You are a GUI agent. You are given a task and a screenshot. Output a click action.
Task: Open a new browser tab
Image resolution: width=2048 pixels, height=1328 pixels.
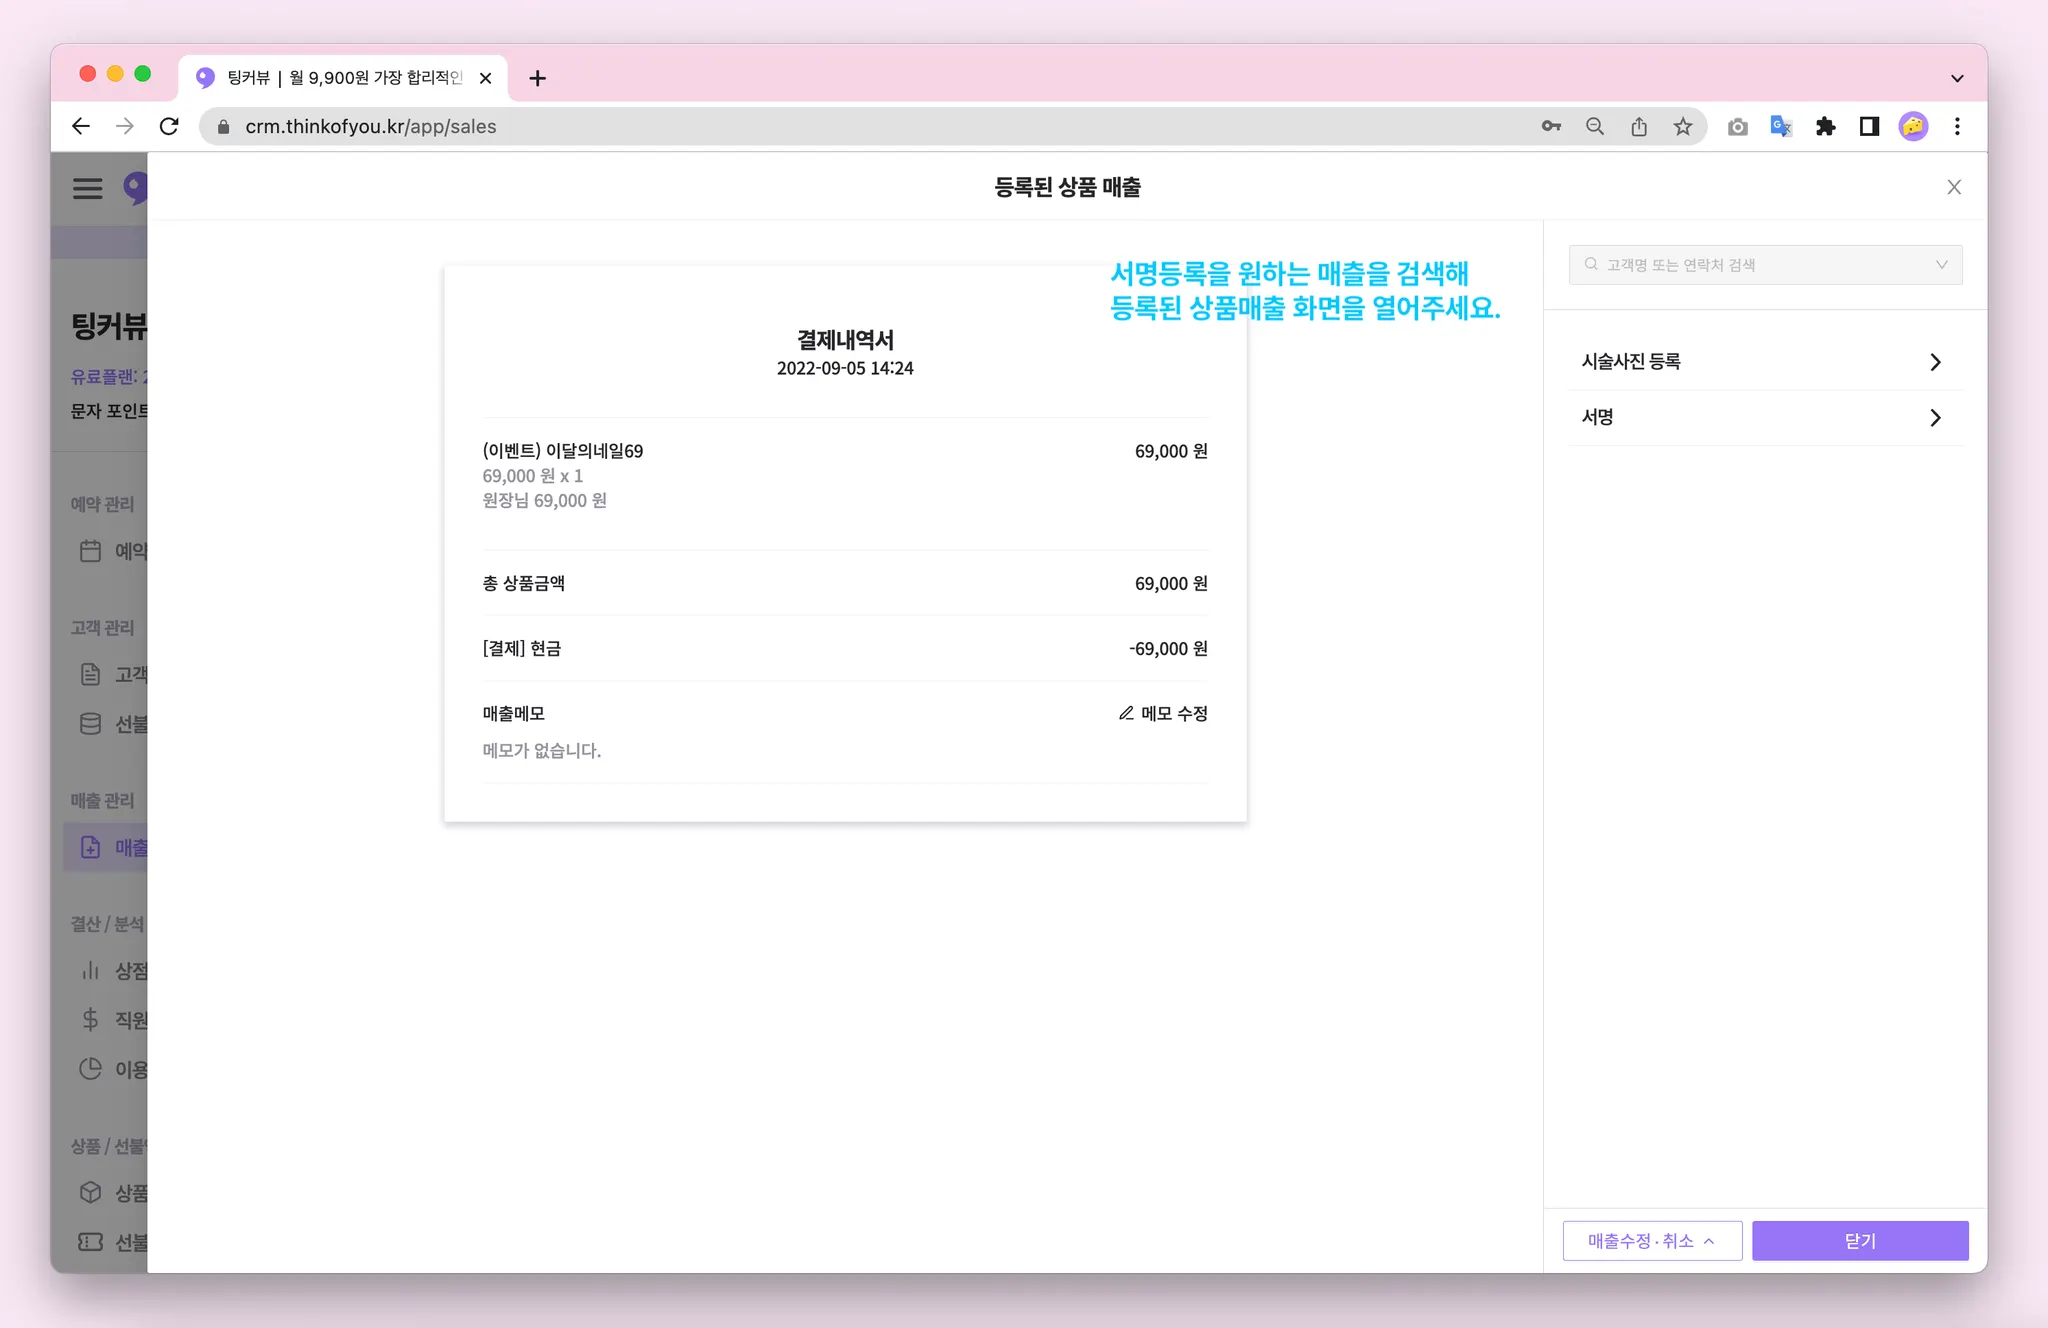pyautogui.click(x=537, y=78)
